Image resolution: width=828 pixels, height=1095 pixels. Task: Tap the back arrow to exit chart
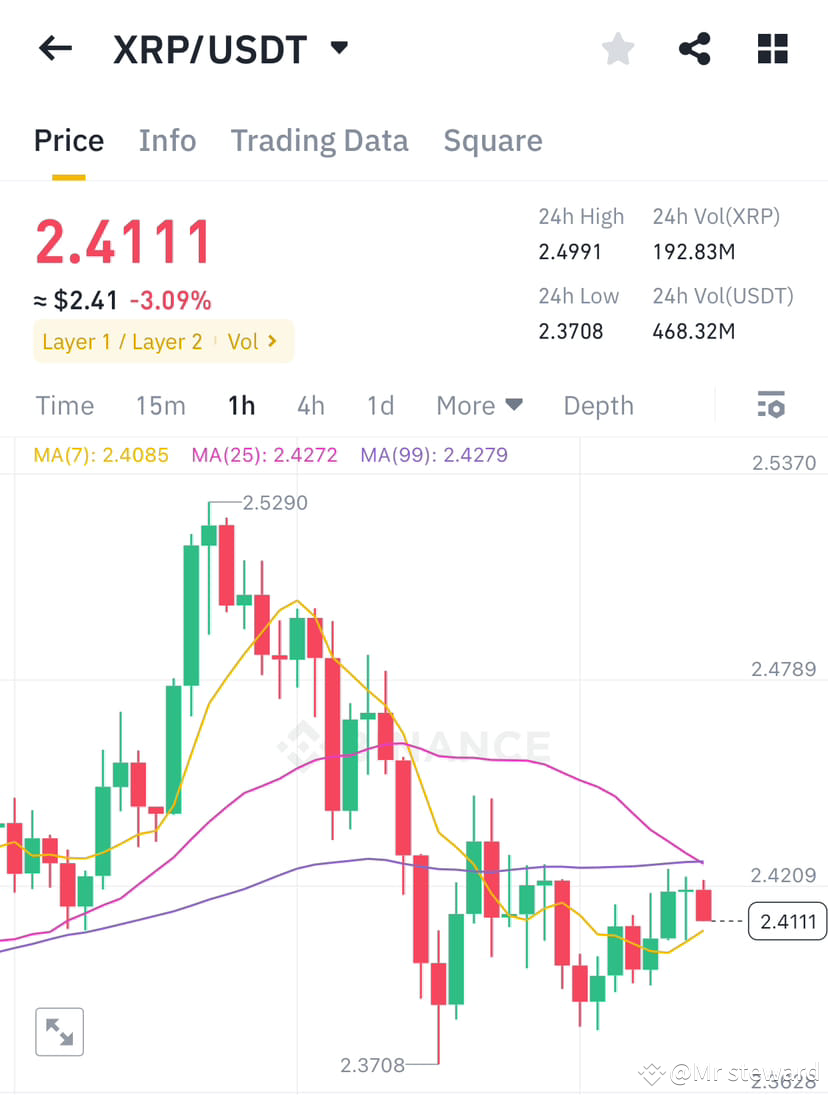pyautogui.click(x=55, y=47)
